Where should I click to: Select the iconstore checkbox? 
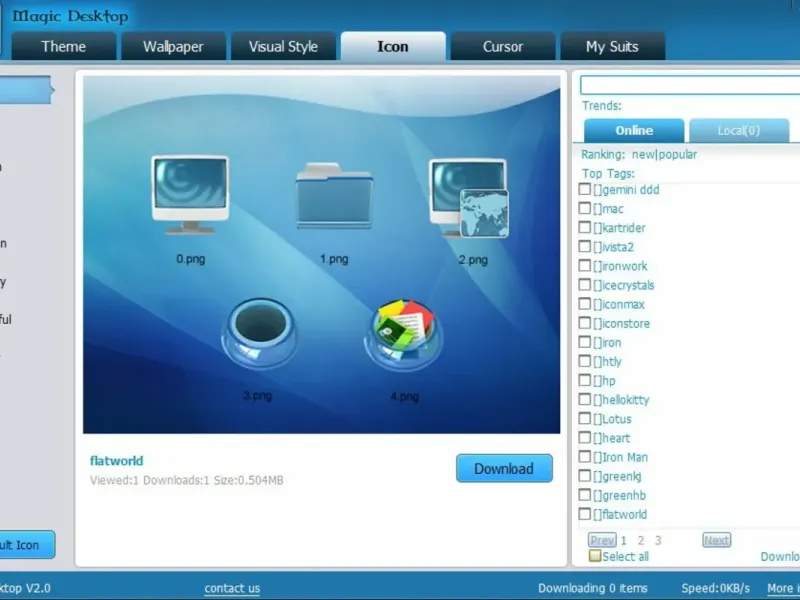585,323
